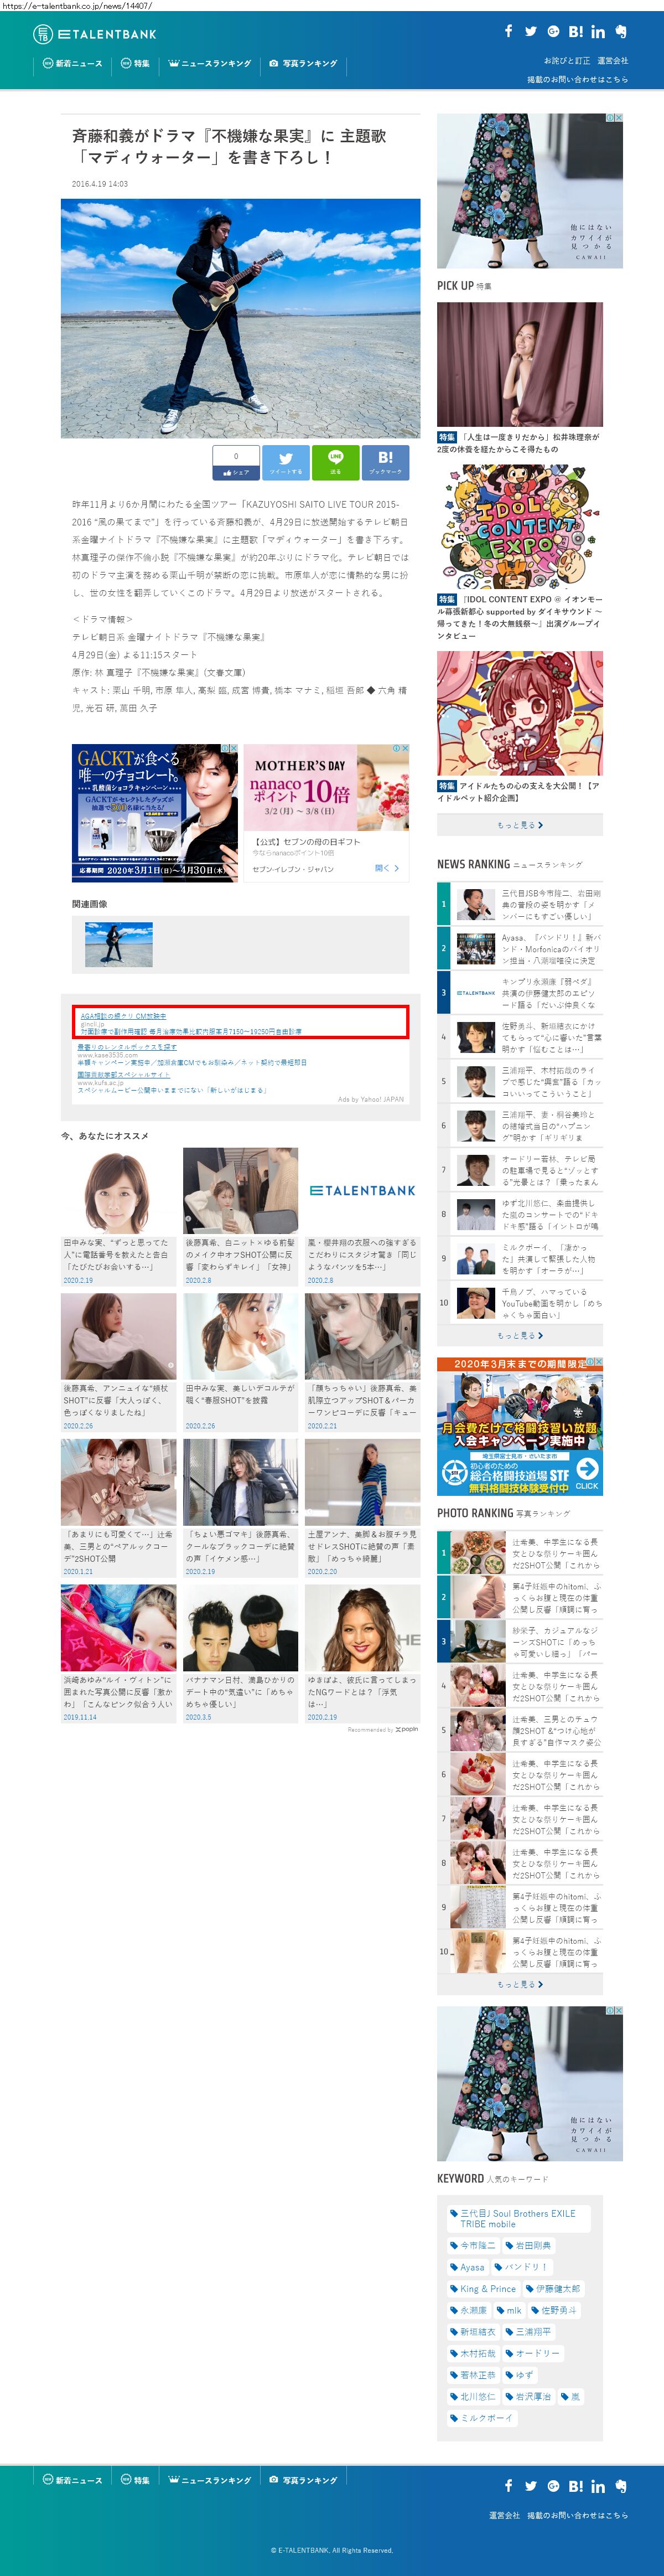Open 特集 in the header navigation
This screenshot has width=664, height=2576.
coord(135,64)
